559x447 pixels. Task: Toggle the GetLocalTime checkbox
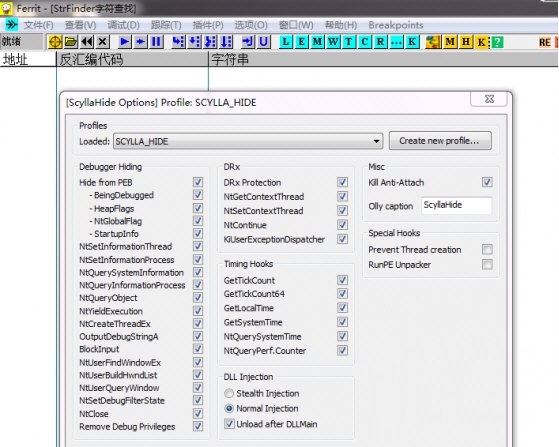[x=342, y=308]
